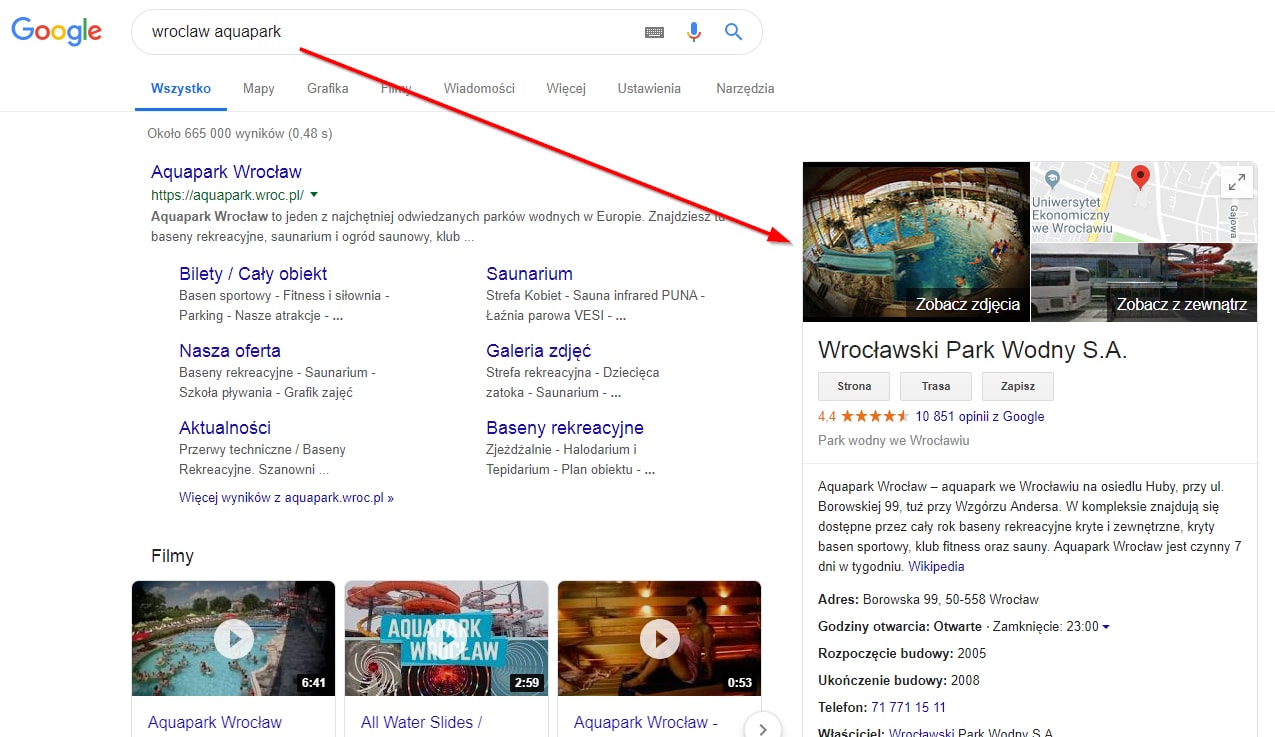Switch to the Grafika tab
The image size is (1275, 737).
[x=328, y=88]
